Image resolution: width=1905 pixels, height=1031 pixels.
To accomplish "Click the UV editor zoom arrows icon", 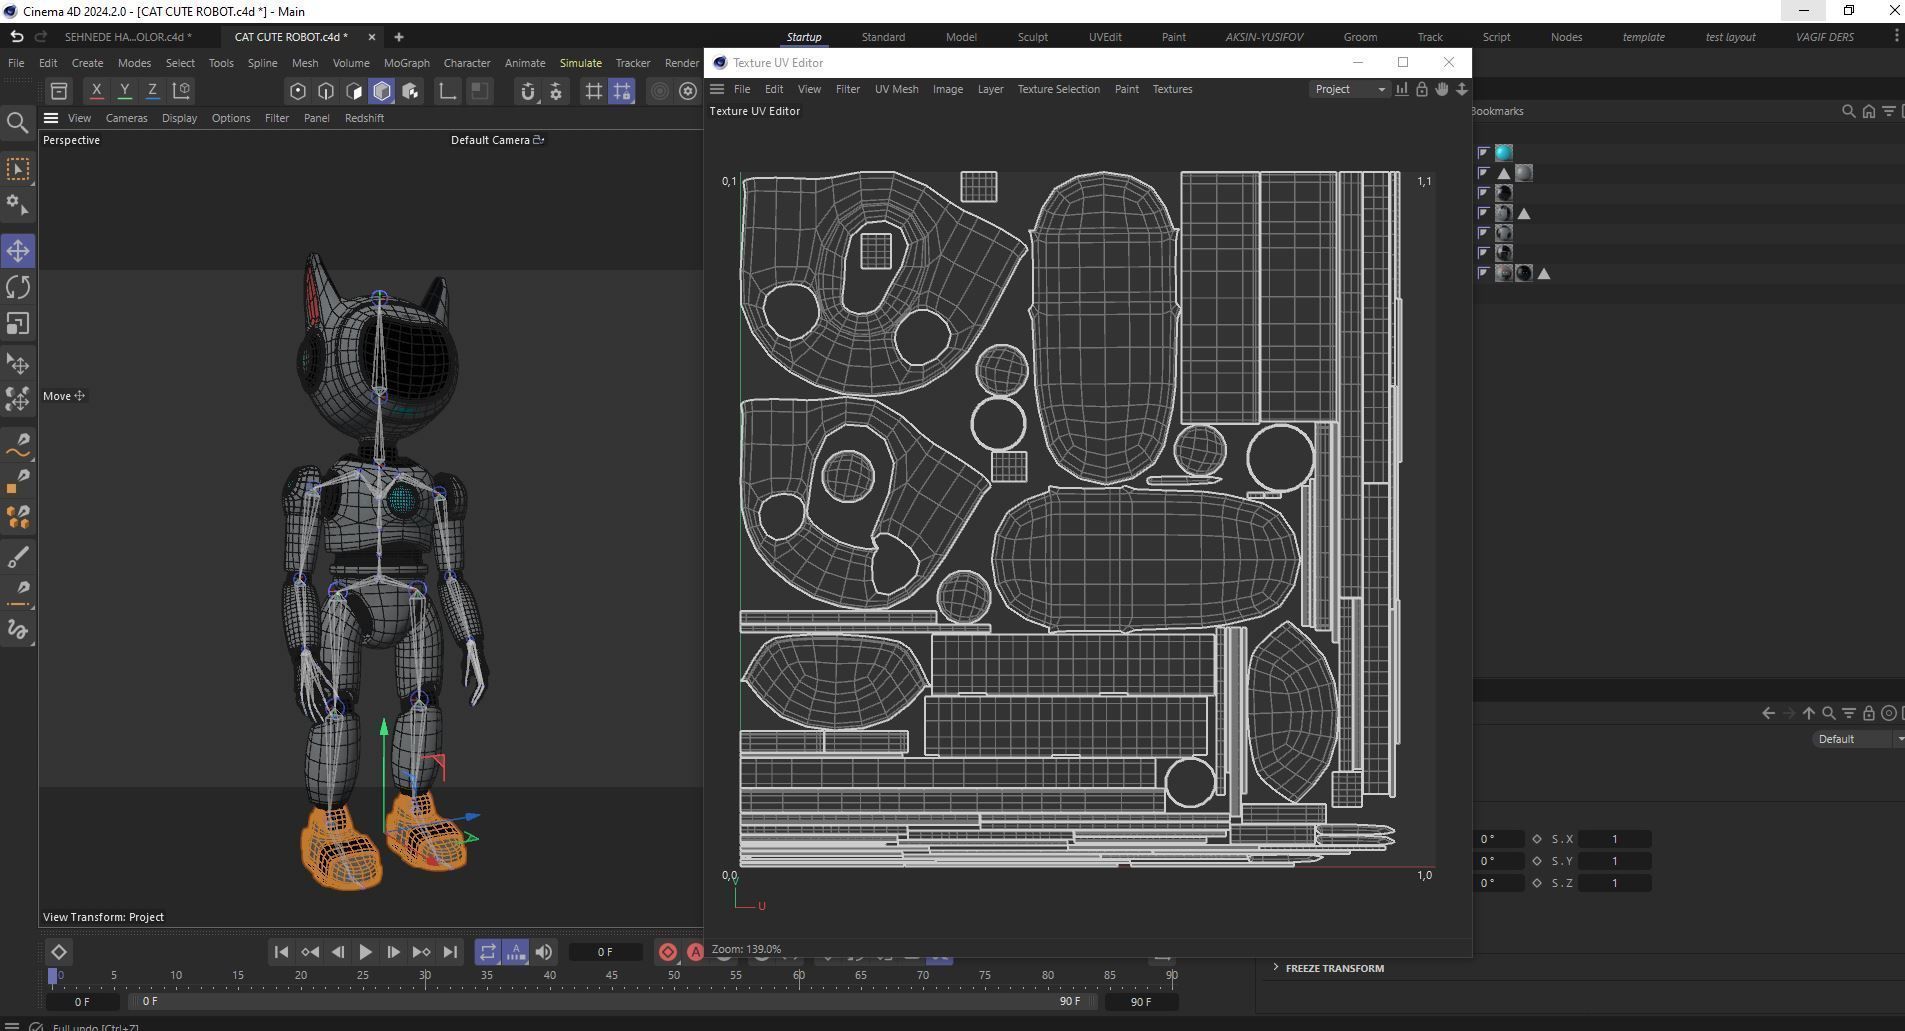I will [1462, 89].
